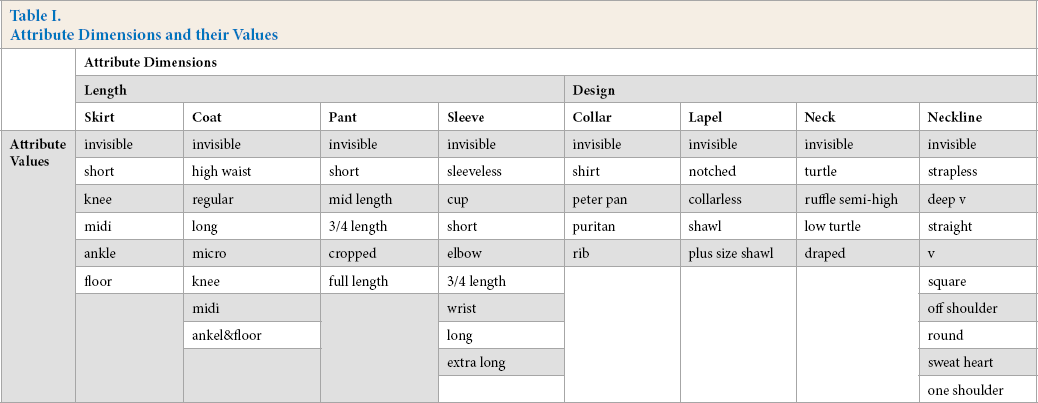Select the Attribute Dimensions header cell

pos(555,62)
